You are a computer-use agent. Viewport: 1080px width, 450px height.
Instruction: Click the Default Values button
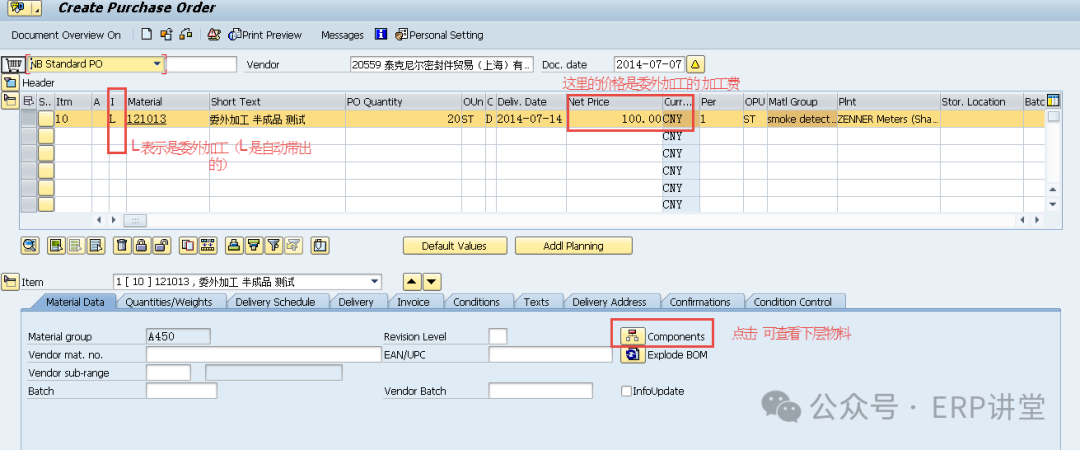point(454,245)
